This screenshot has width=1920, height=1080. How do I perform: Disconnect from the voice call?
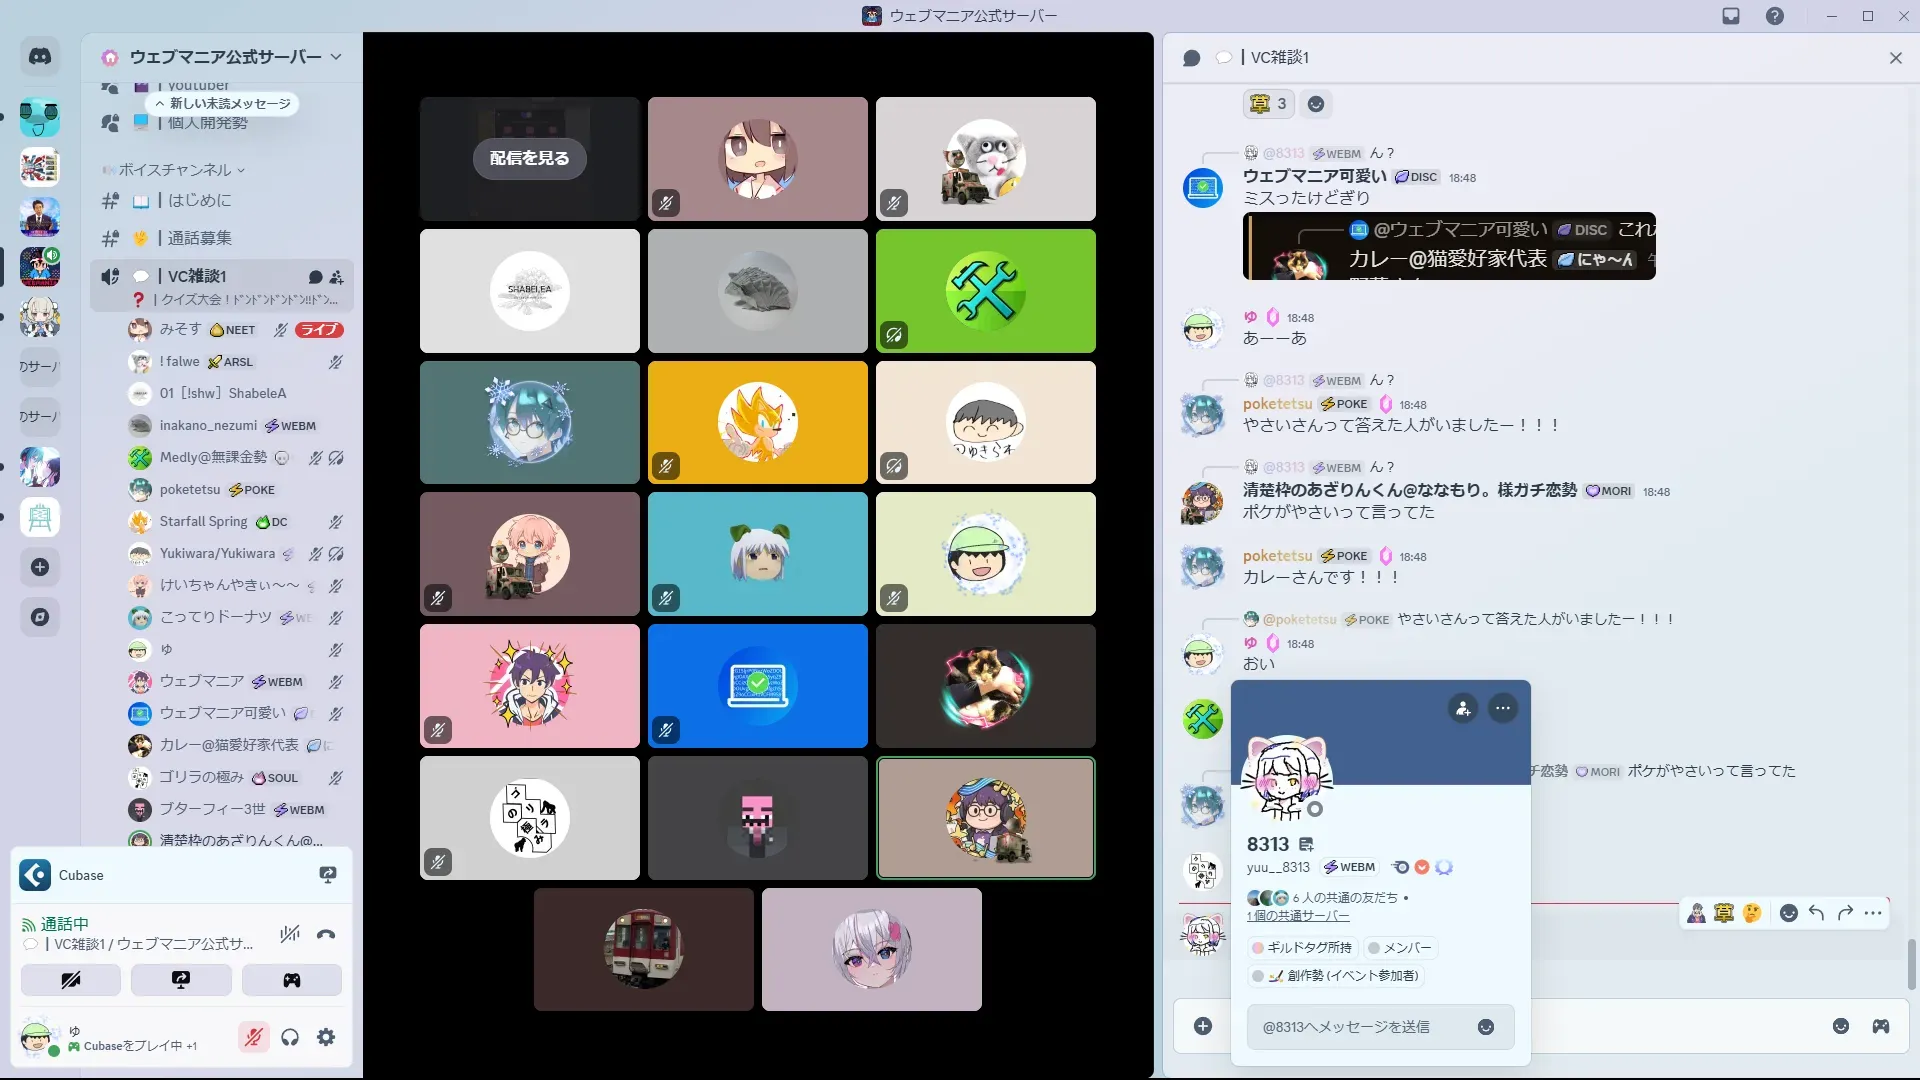tap(326, 935)
